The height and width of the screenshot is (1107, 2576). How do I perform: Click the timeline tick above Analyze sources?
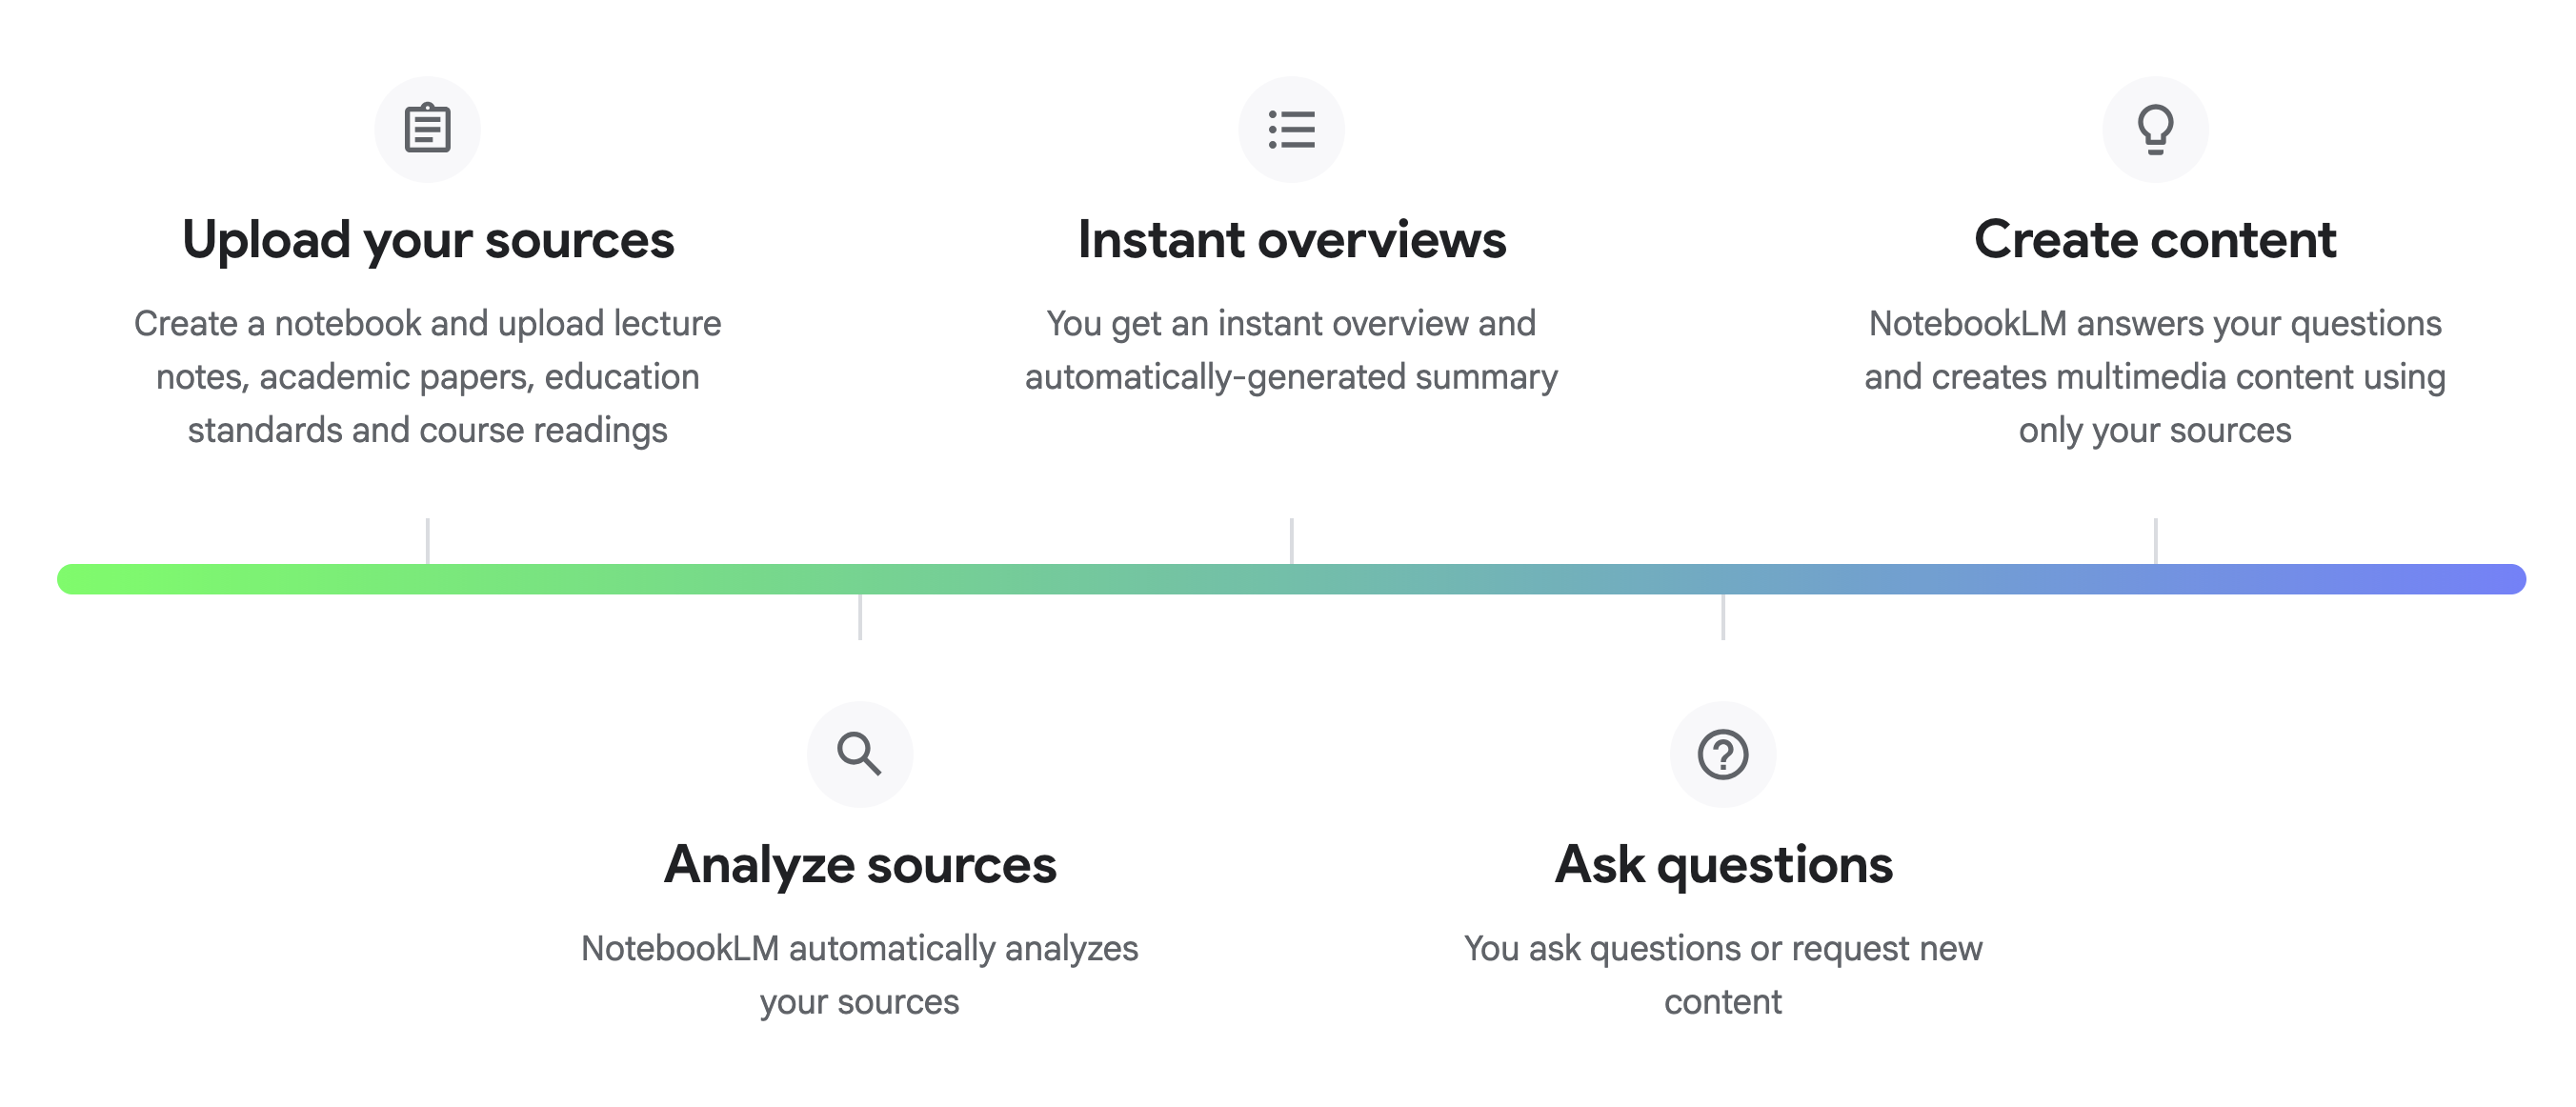point(859,618)
